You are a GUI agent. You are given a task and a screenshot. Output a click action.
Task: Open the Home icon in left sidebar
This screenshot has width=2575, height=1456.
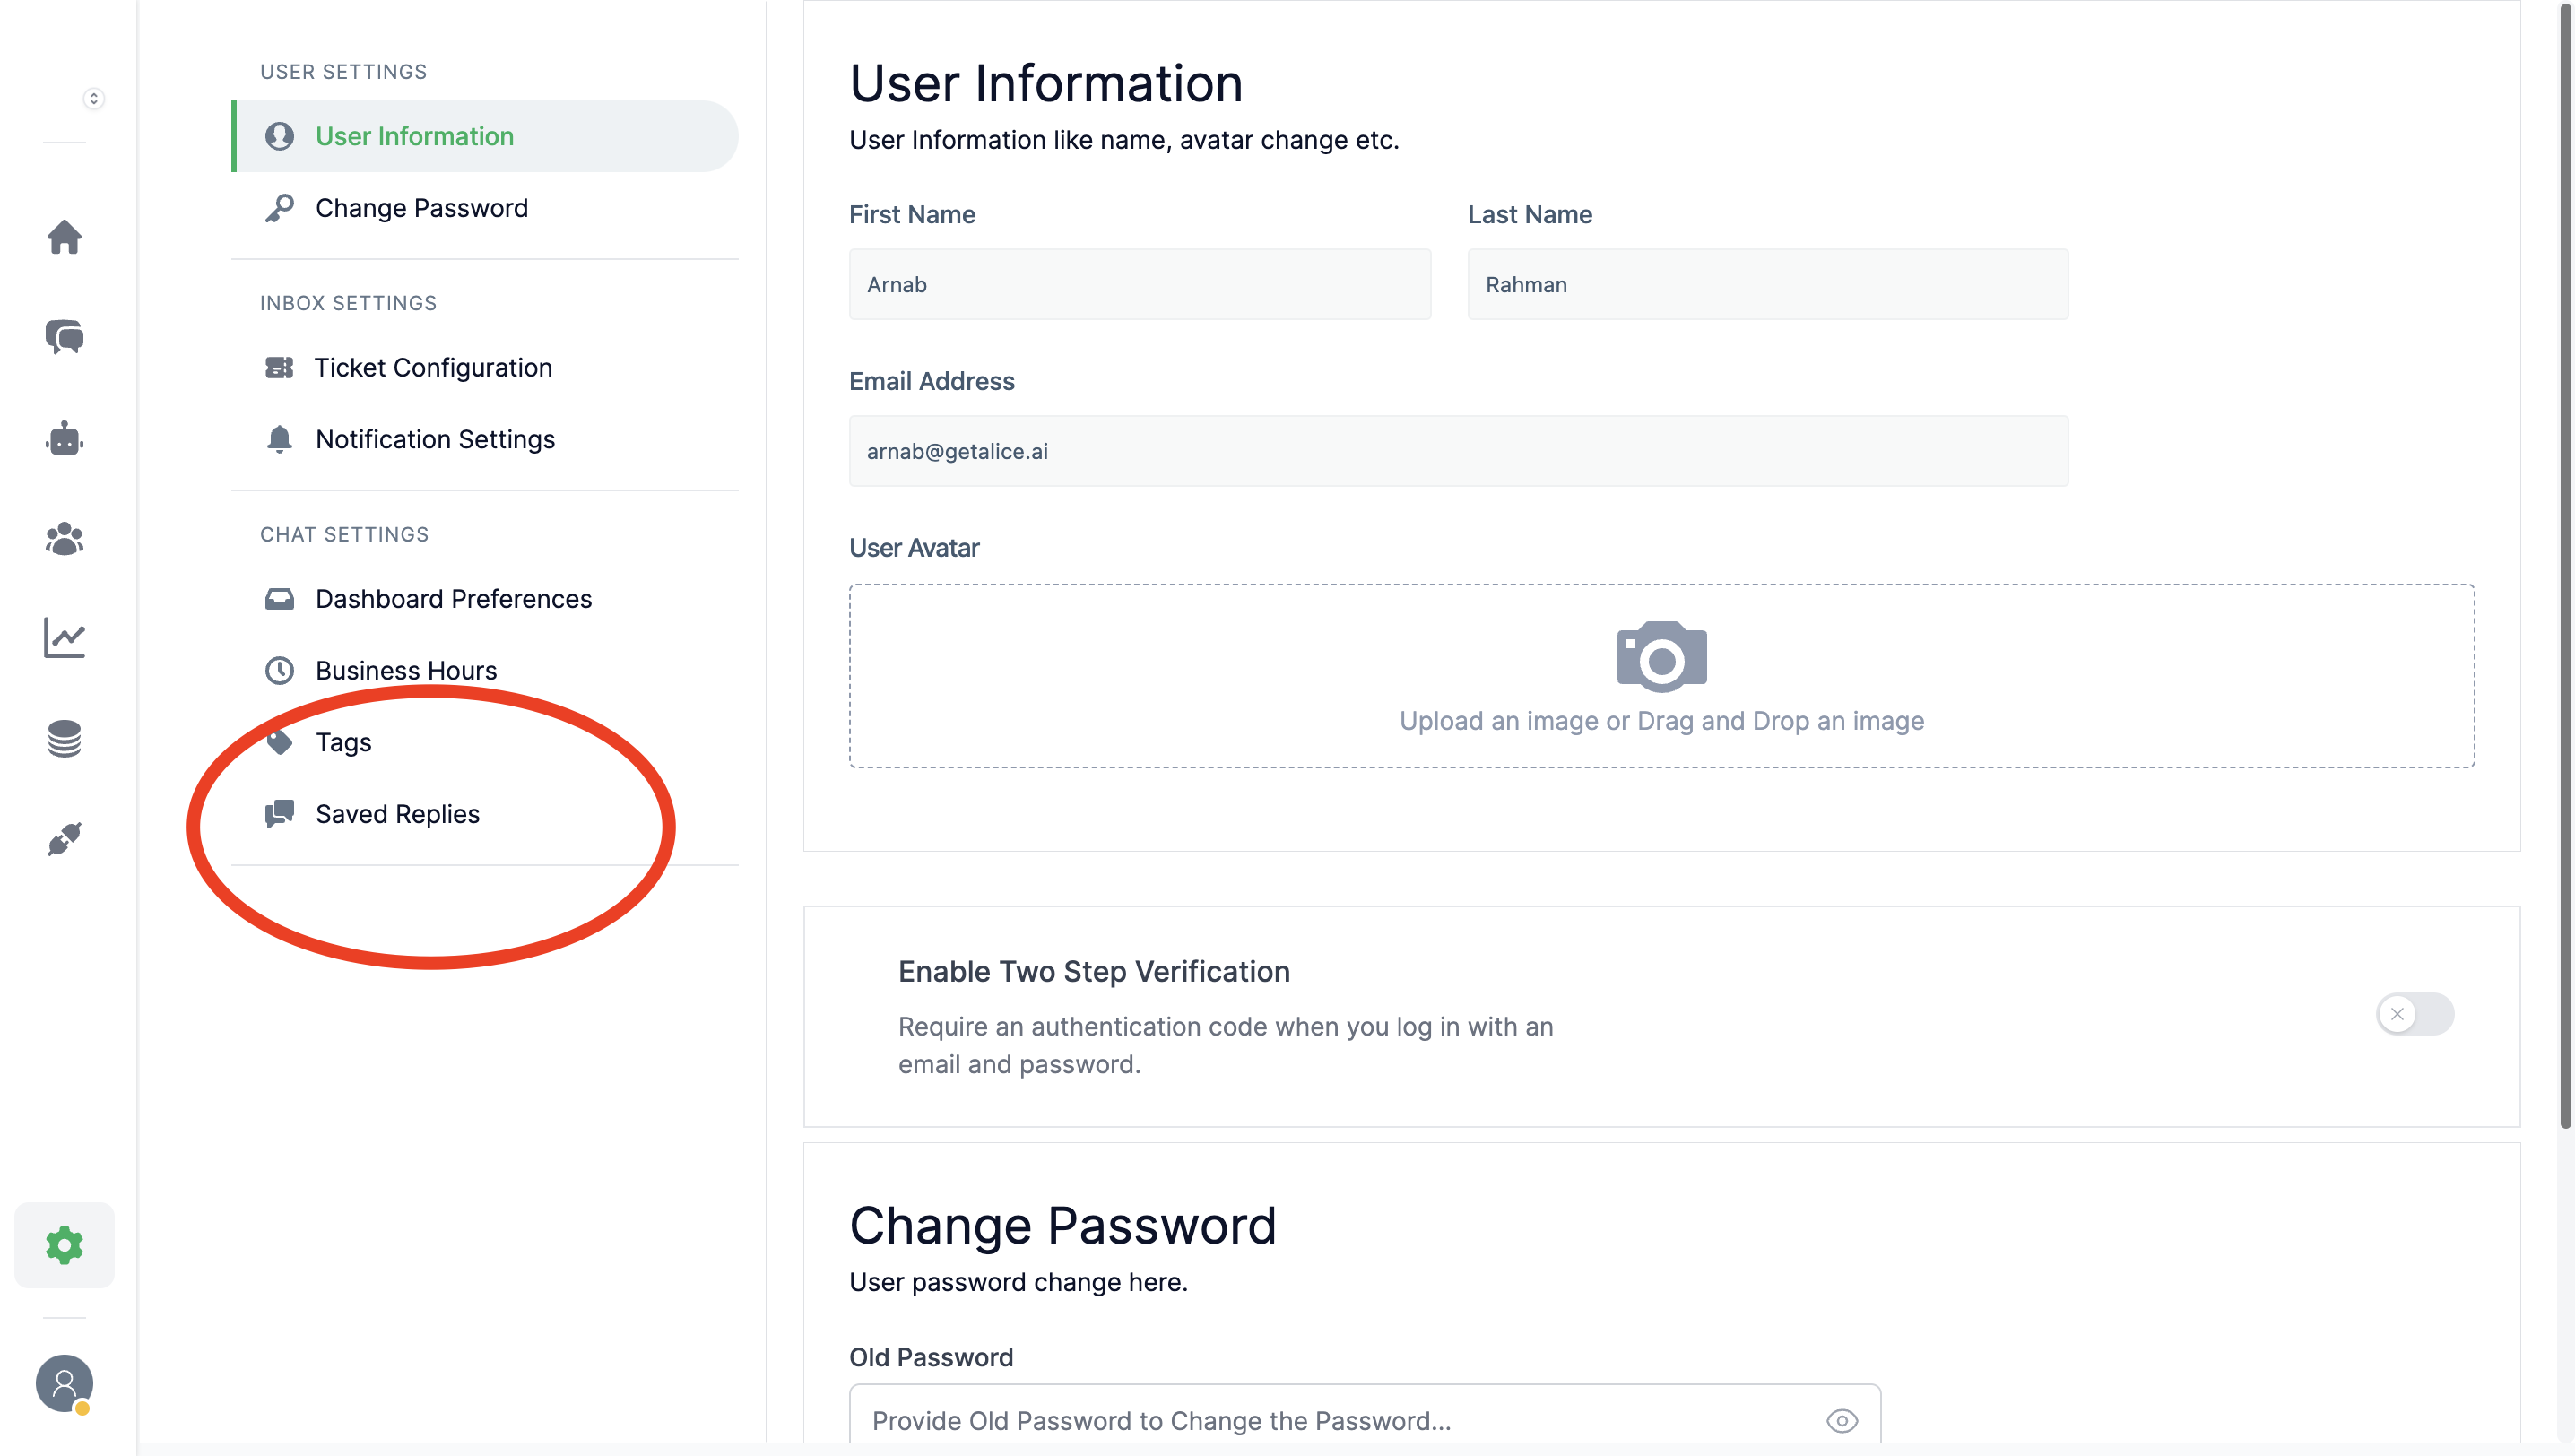(64, 237)
